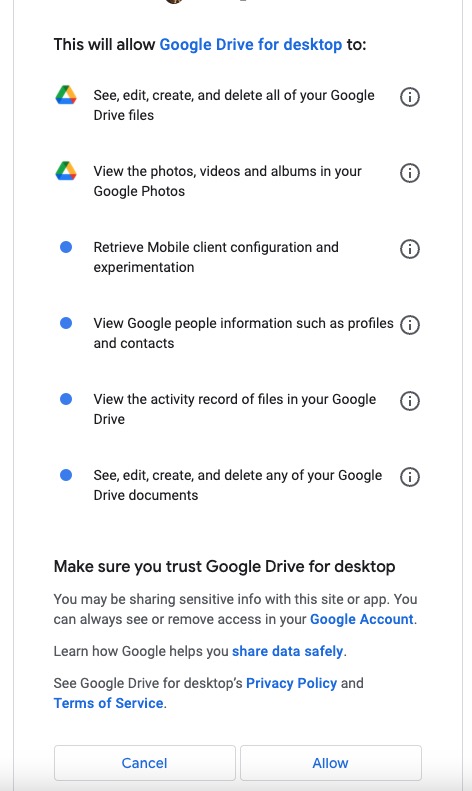
Task: Open info icon for Google Drive files permission
Action: (409, 96)
